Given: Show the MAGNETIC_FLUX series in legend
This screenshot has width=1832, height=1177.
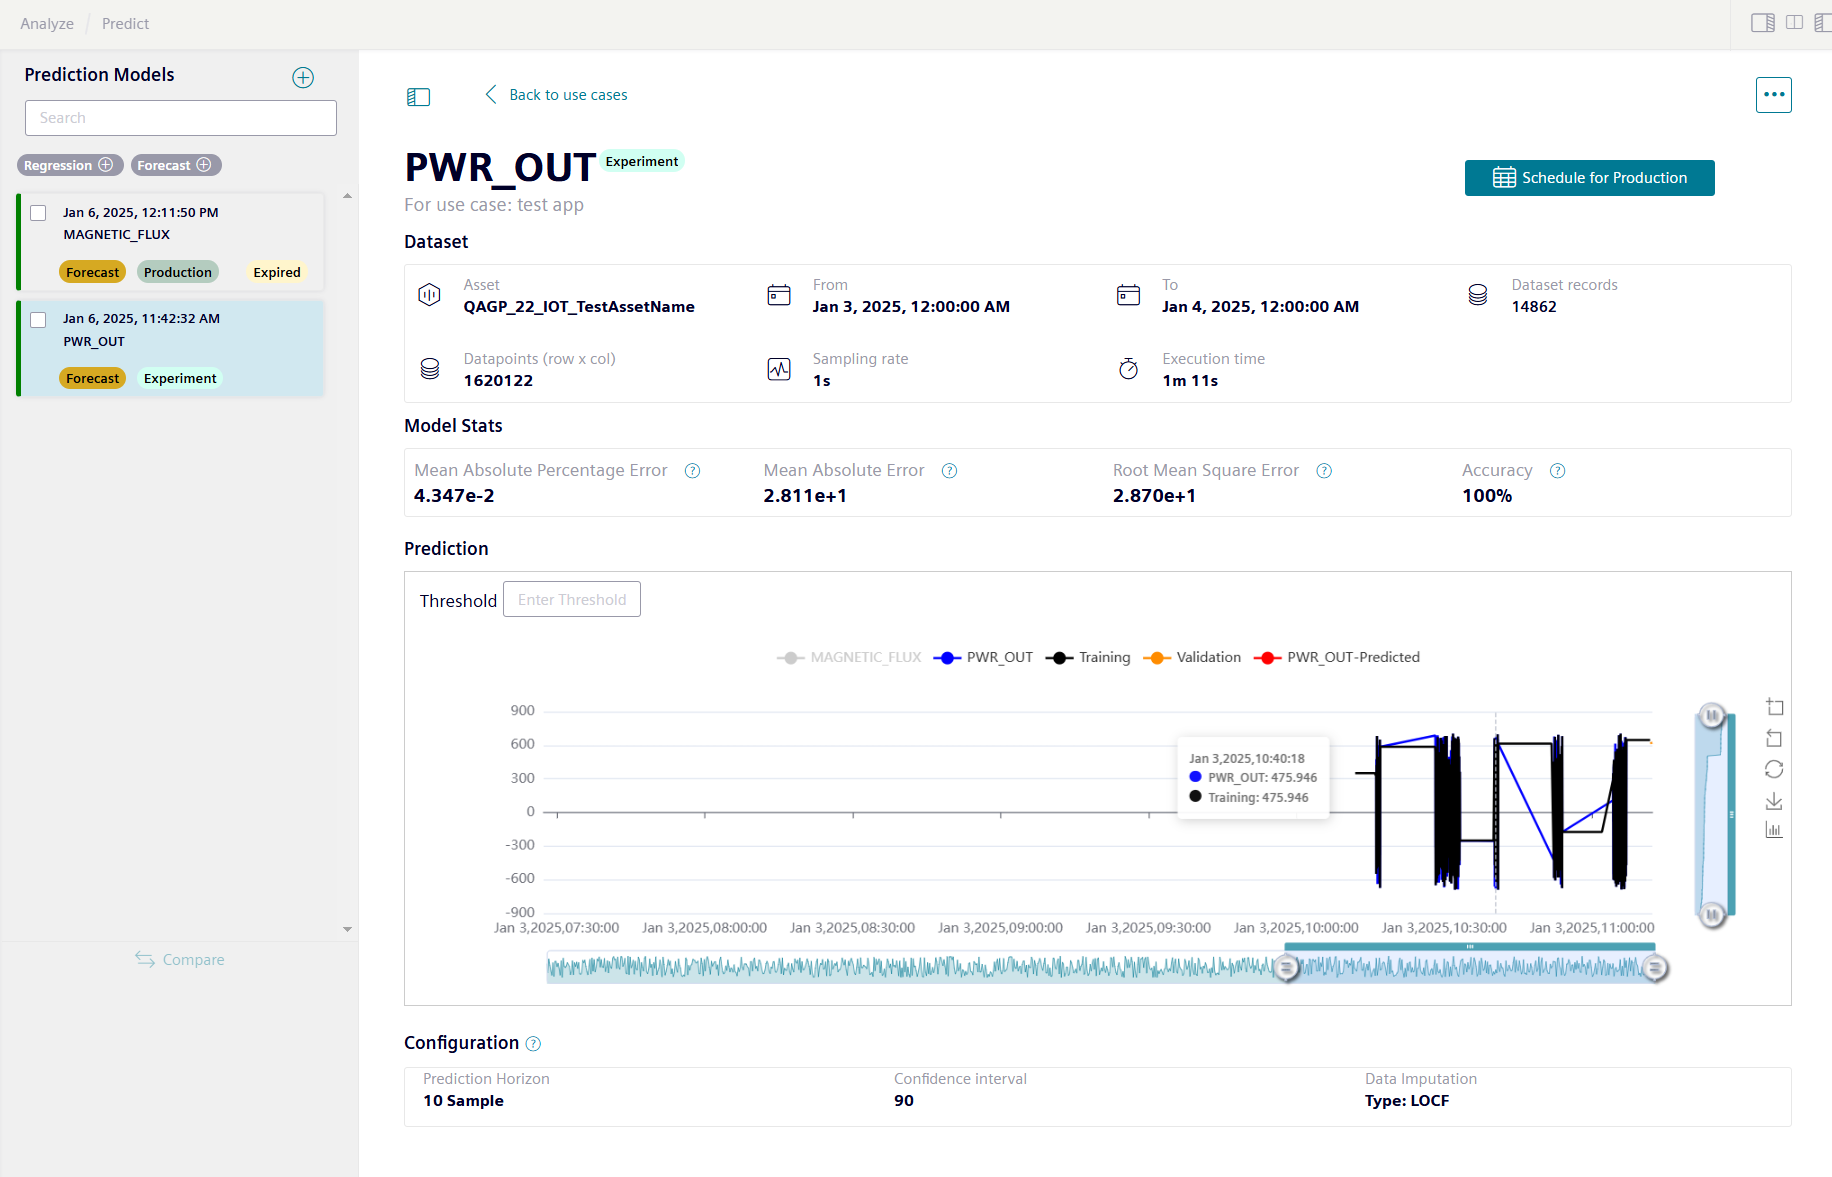Looking at the screenshot, I should pos(849,657).
